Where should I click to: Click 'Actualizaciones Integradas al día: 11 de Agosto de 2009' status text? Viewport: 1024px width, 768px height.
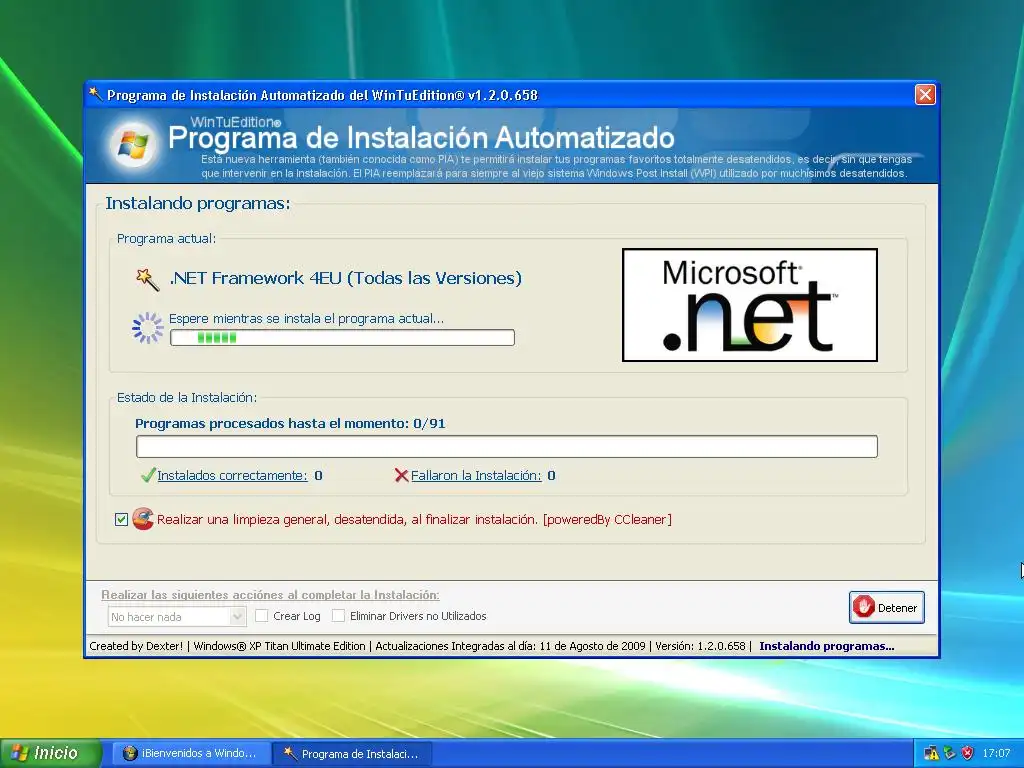510,646
